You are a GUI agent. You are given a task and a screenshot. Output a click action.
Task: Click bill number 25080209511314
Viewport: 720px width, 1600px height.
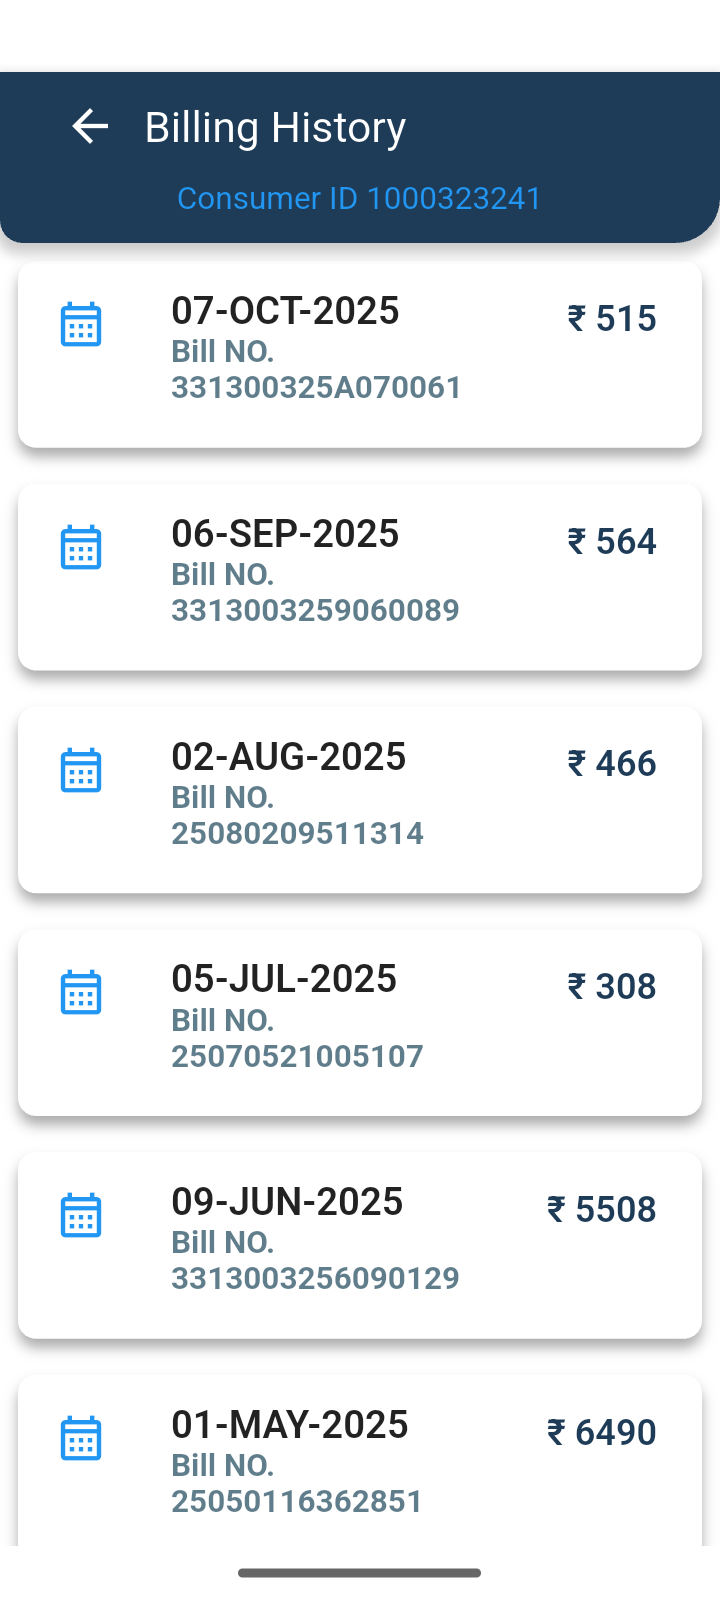pos(297,833)
